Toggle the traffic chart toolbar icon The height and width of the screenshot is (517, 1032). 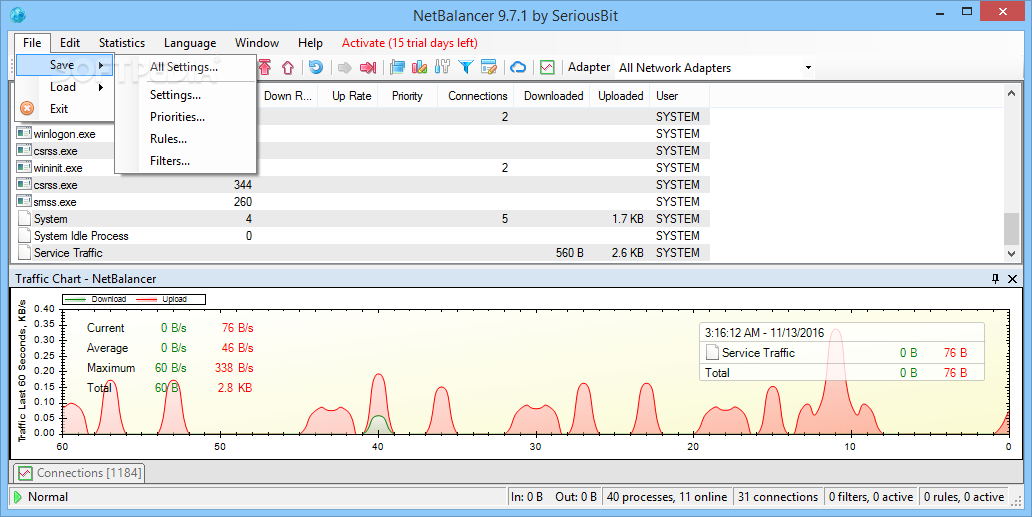click(x=547, y=67)
